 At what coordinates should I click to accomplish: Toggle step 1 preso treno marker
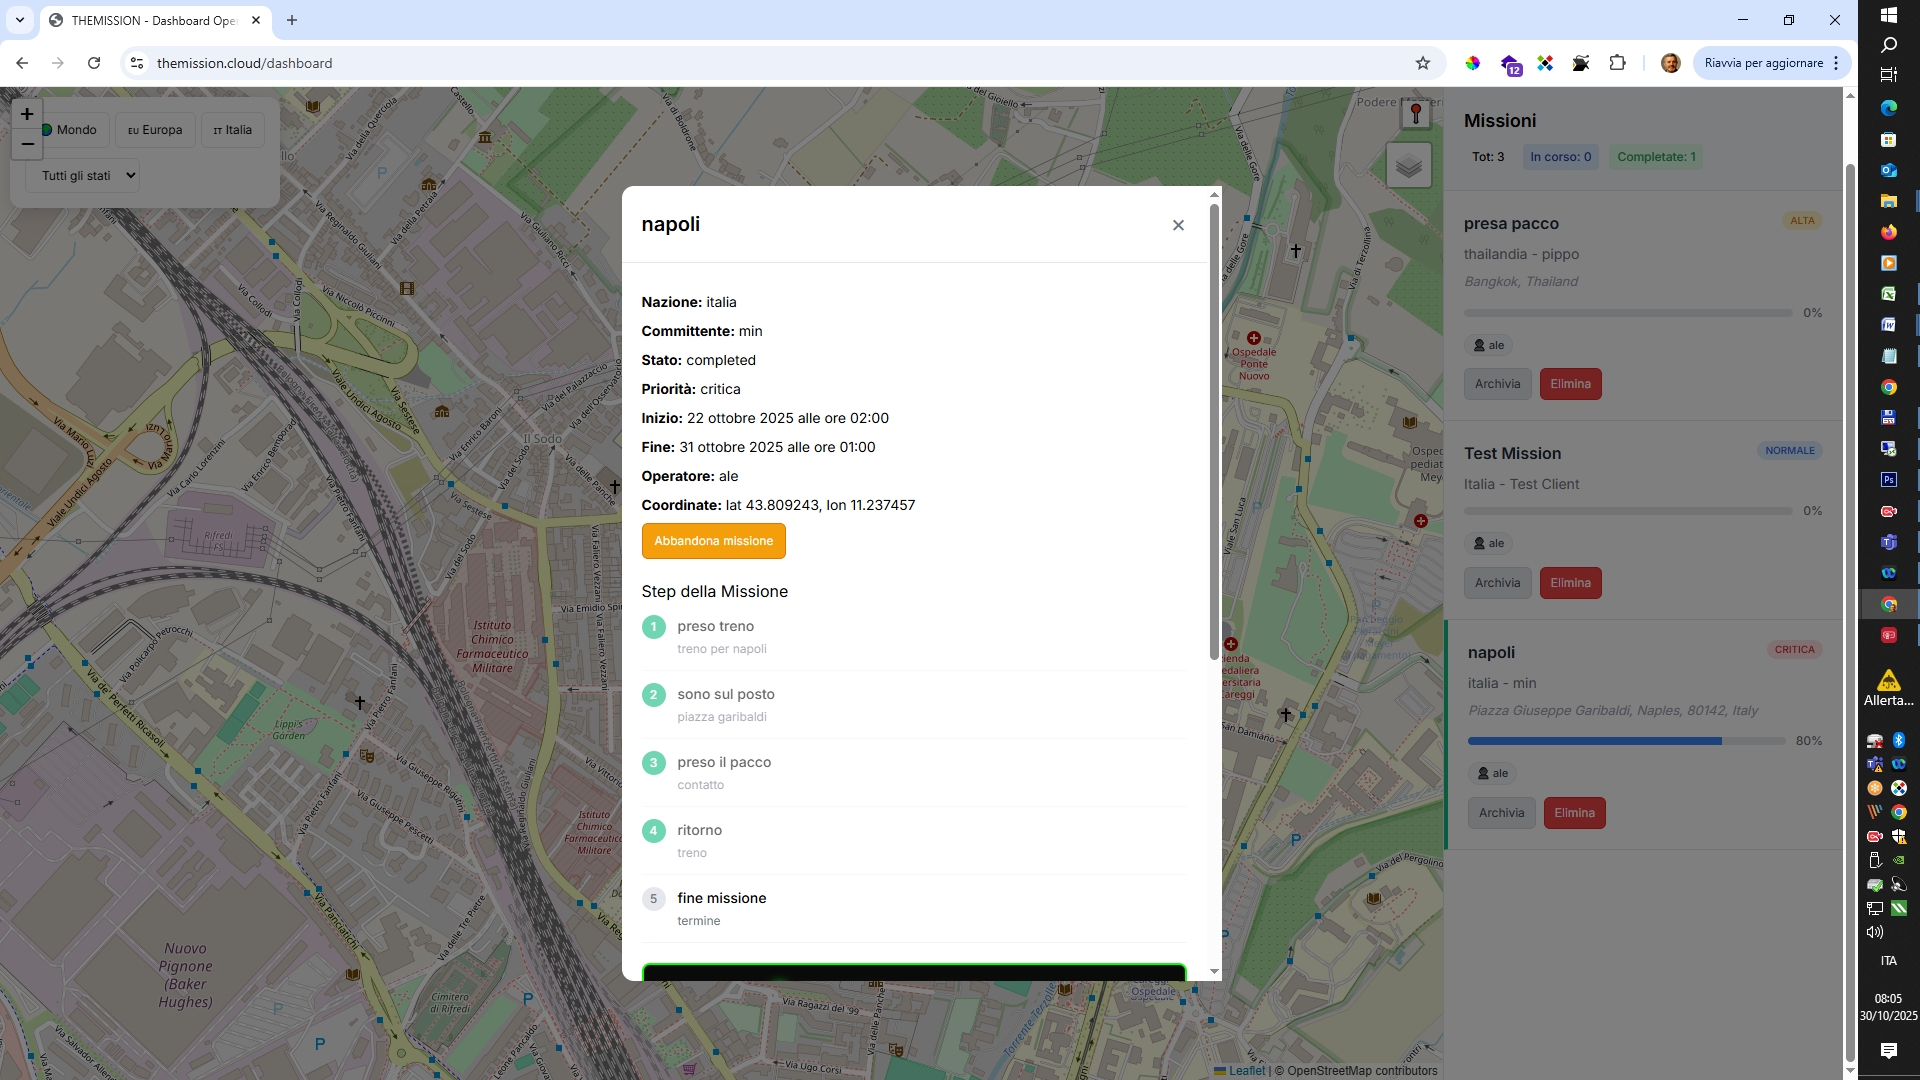click(653, 627)
